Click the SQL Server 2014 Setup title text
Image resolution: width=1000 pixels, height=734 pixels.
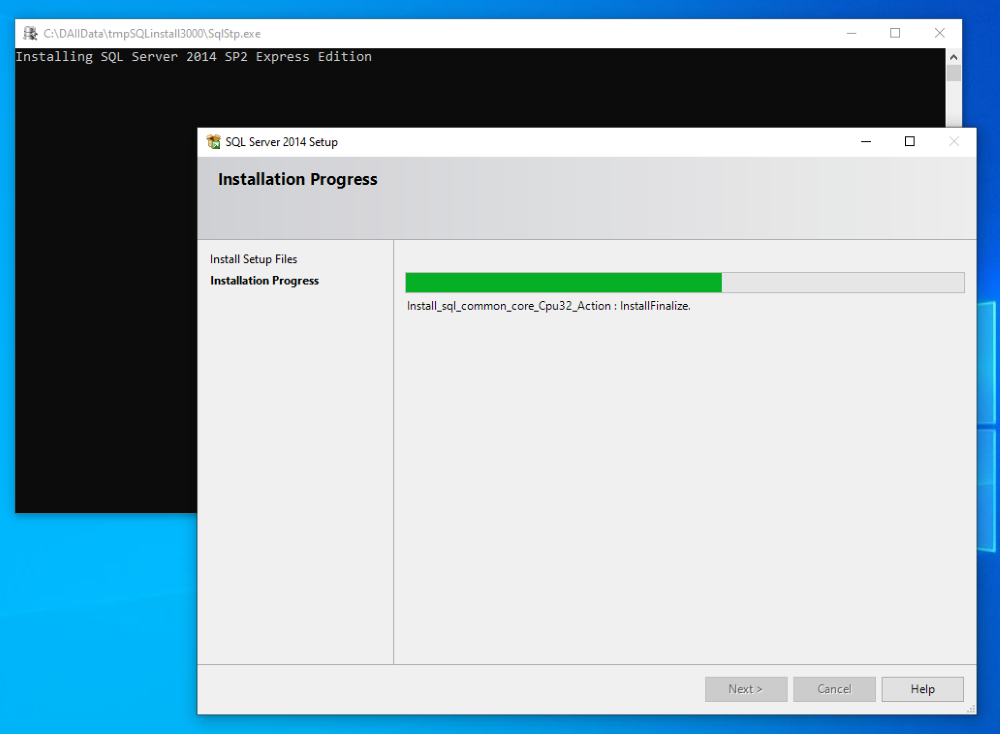point(281,142)
